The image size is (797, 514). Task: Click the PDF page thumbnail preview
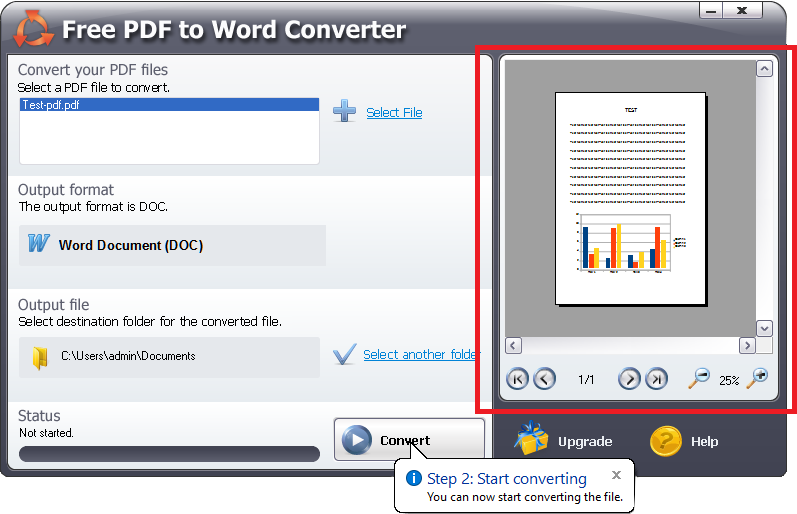click(631, 199)
